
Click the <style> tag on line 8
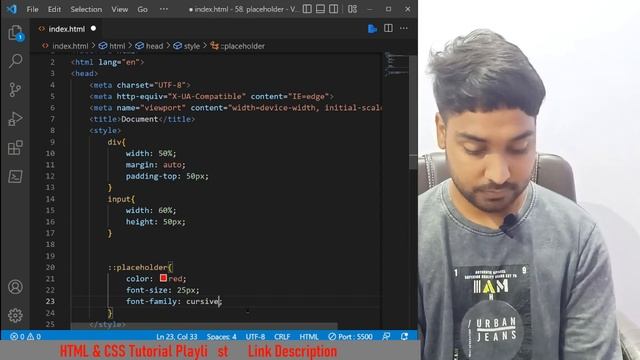point(105,131)
